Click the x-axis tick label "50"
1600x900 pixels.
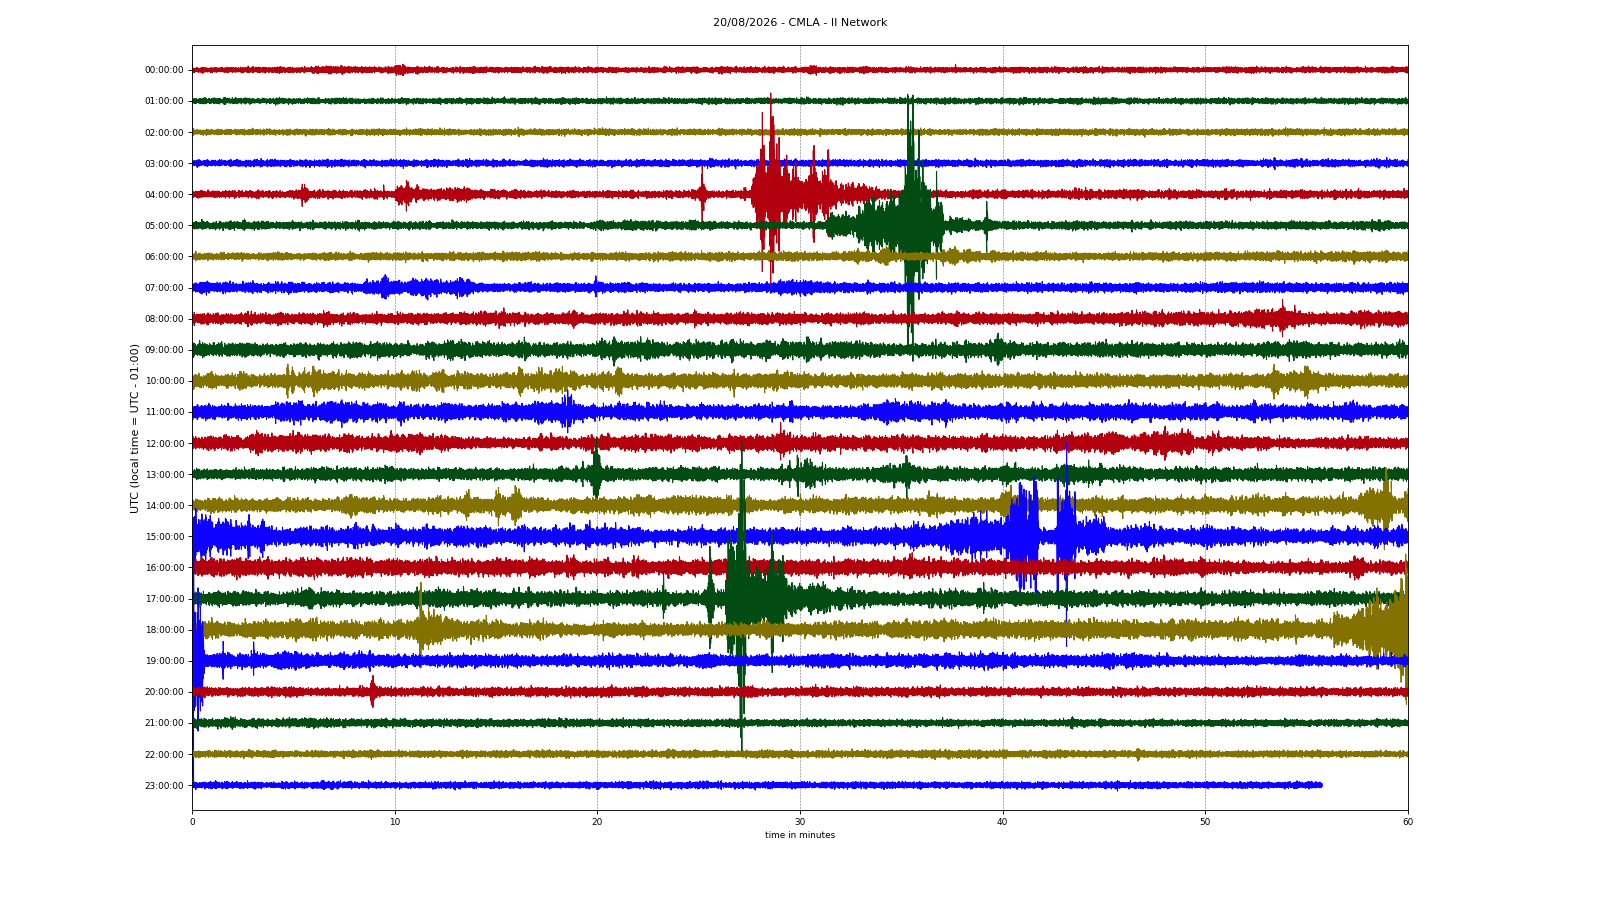1205,822
